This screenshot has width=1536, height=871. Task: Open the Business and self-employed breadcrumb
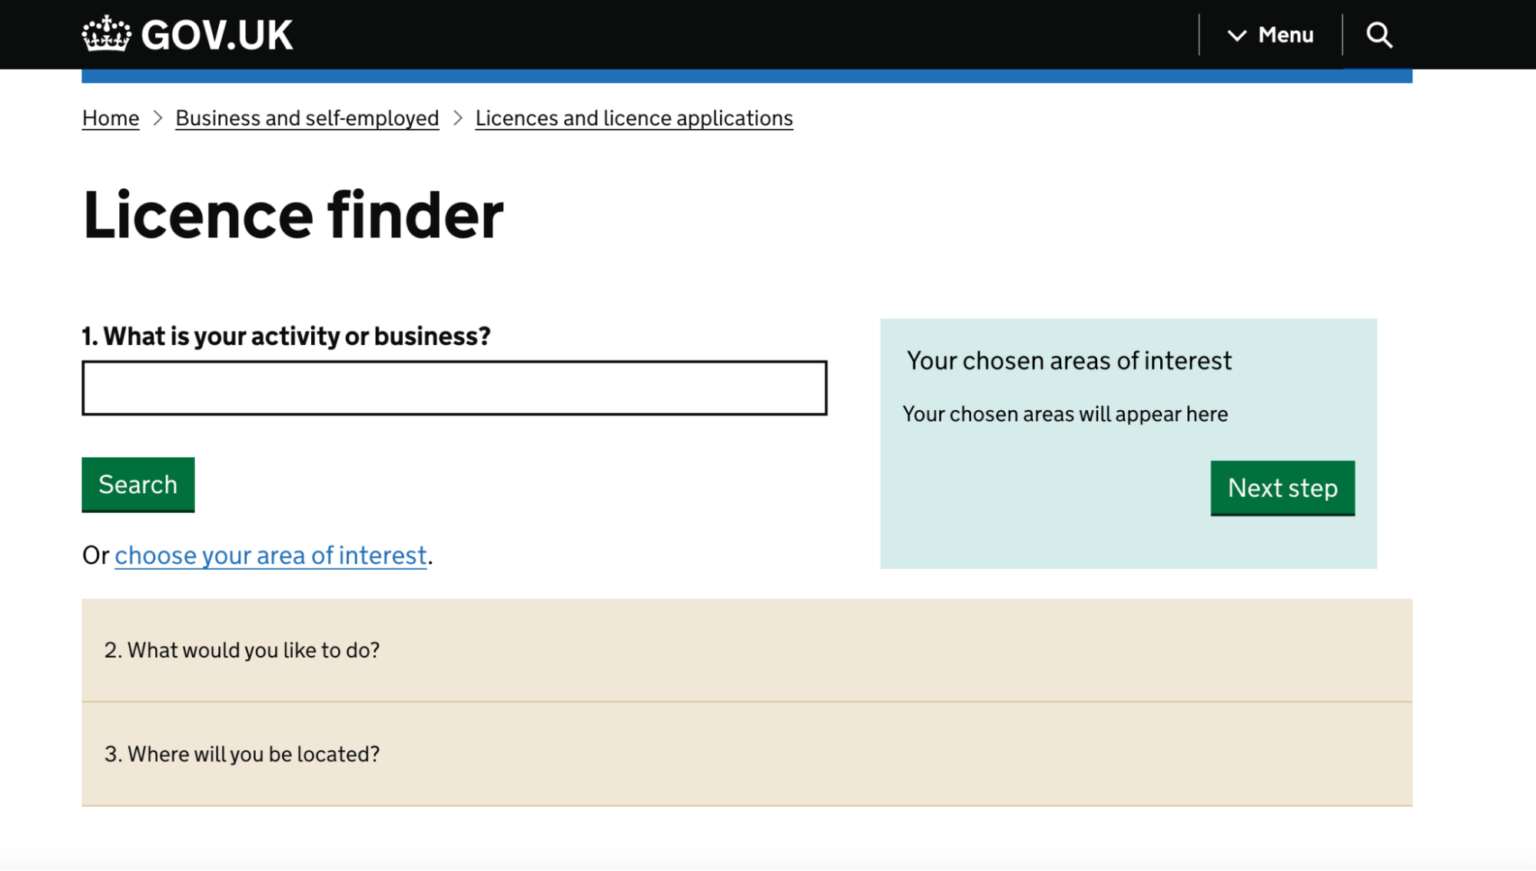pyautogui.click(x=306, y=118)
